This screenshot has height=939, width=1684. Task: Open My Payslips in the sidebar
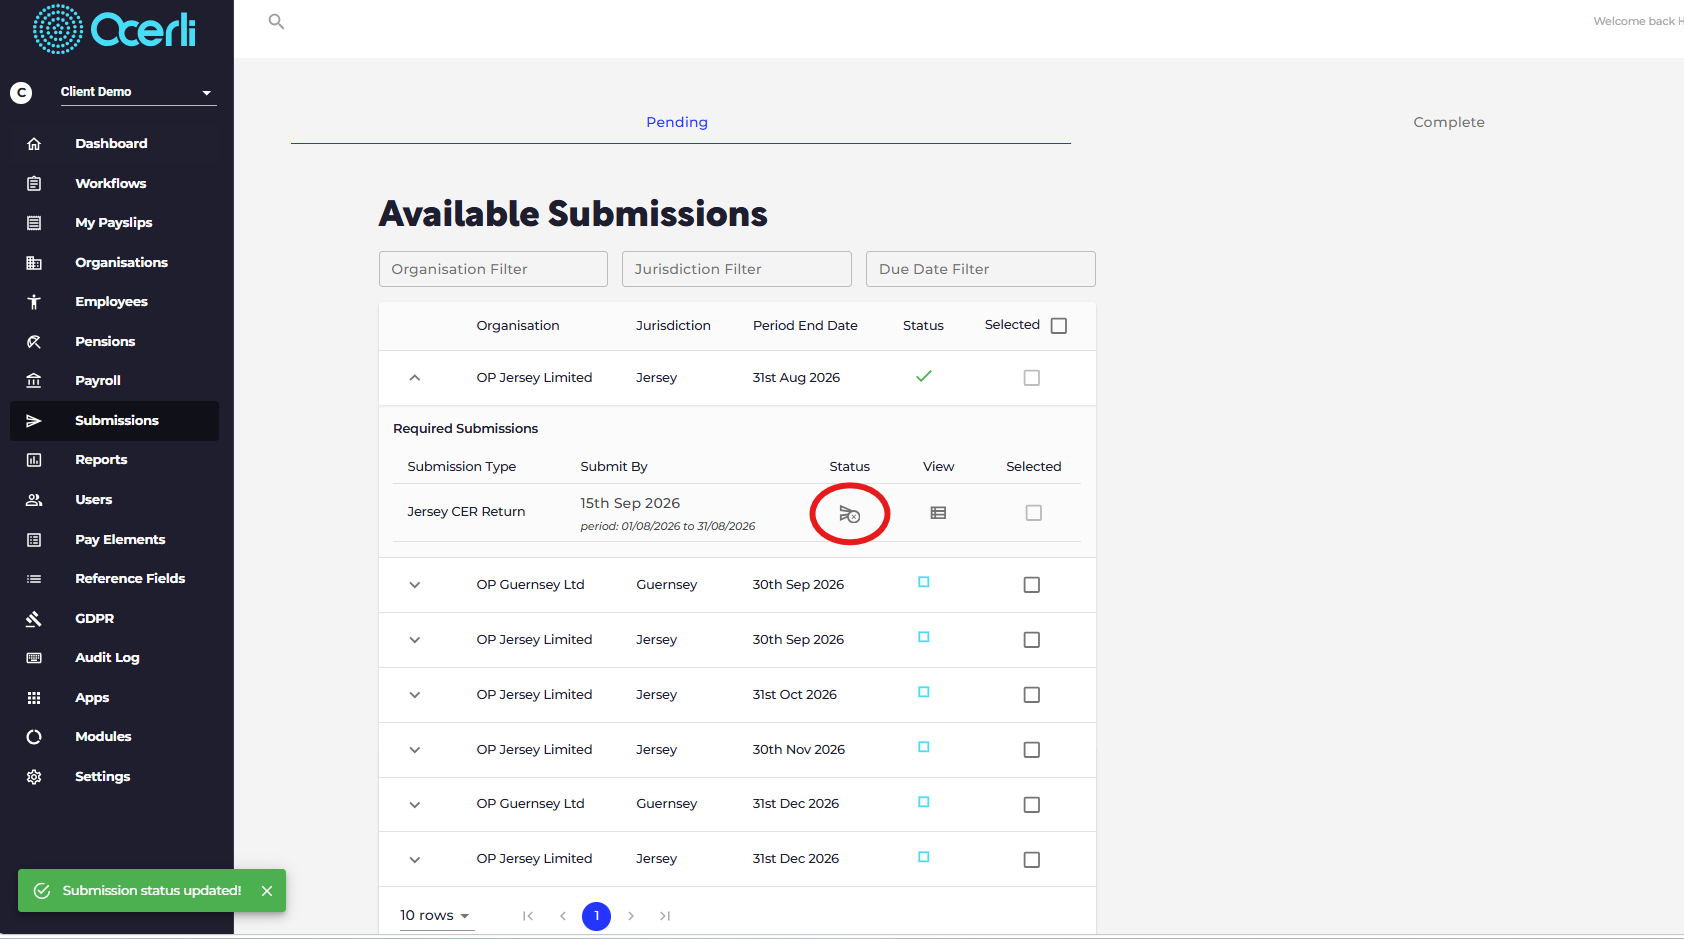114,223
